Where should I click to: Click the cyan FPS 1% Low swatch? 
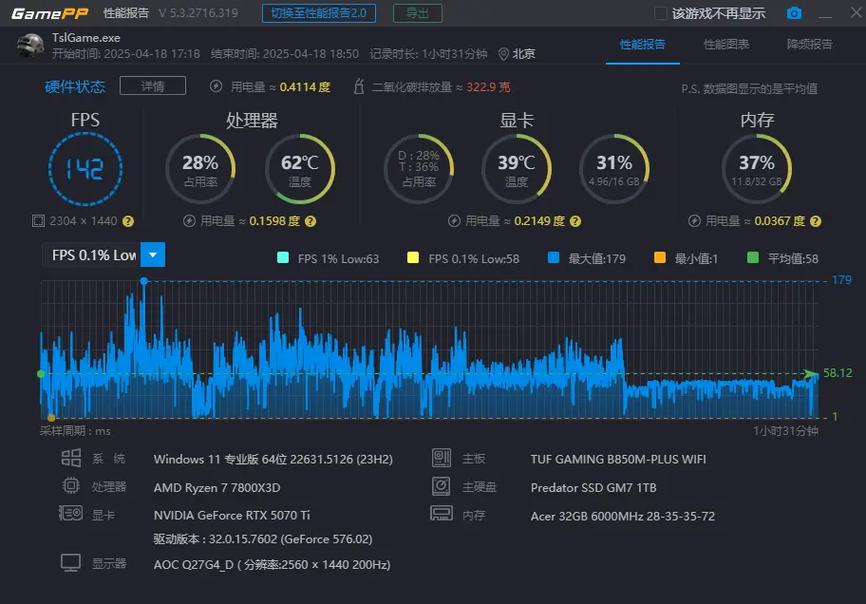(x=283, y=258)
